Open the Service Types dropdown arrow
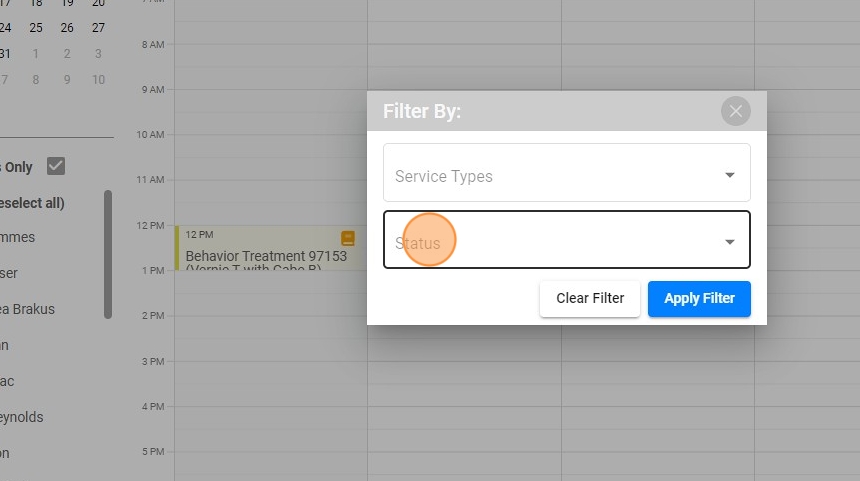The height and width of the screenshot is (481, 860). 730,175
